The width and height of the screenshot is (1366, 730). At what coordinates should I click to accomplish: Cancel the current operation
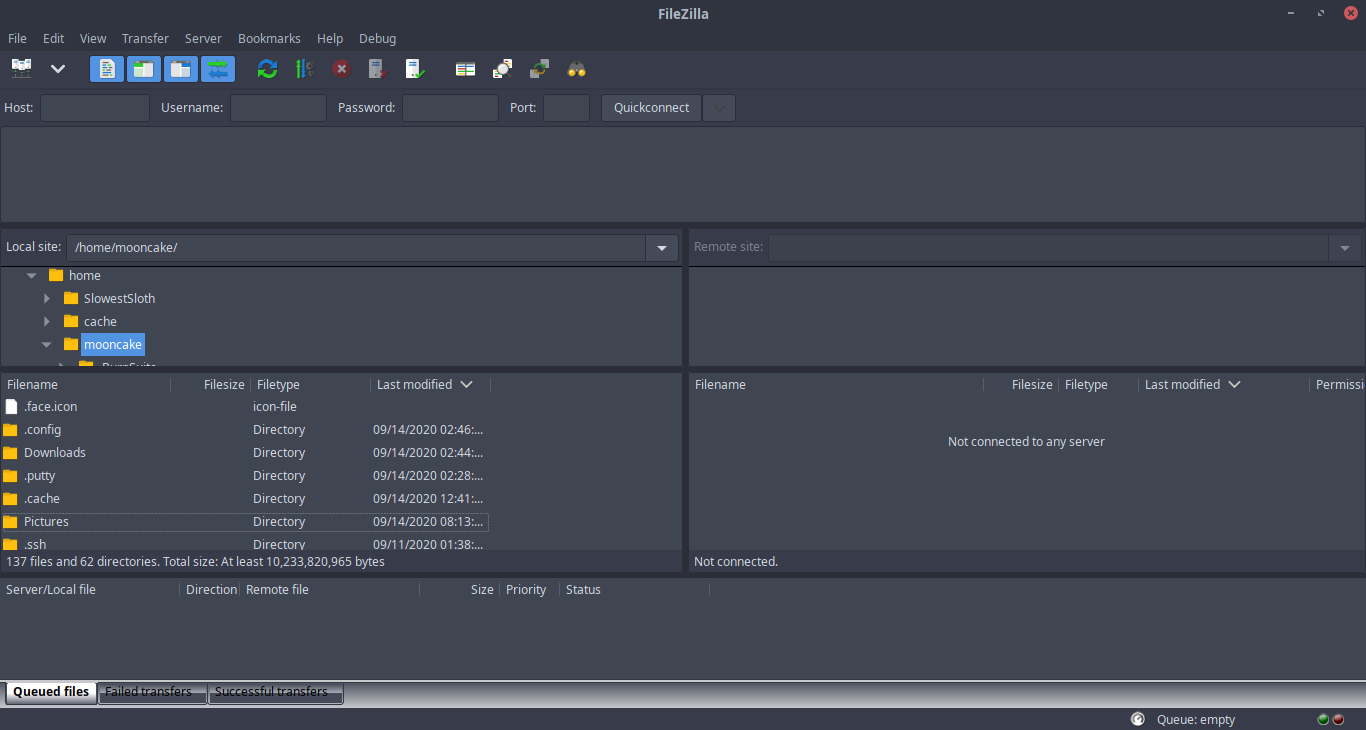click(341, 69)
